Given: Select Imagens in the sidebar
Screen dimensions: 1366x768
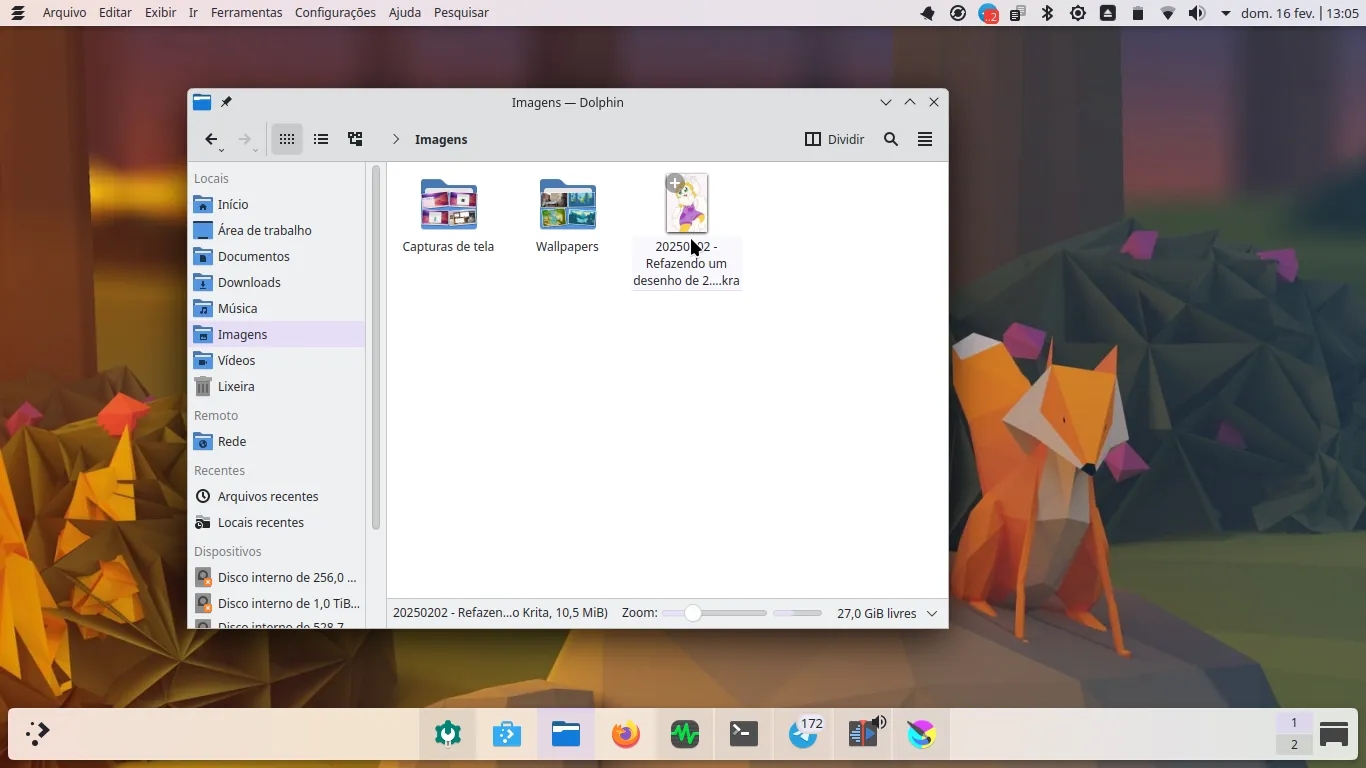Looking at the screenshot, I should pos(277,334).
